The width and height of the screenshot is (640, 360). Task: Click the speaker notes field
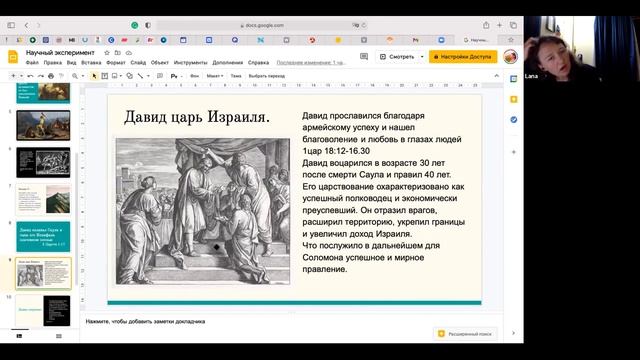point(291,322)
